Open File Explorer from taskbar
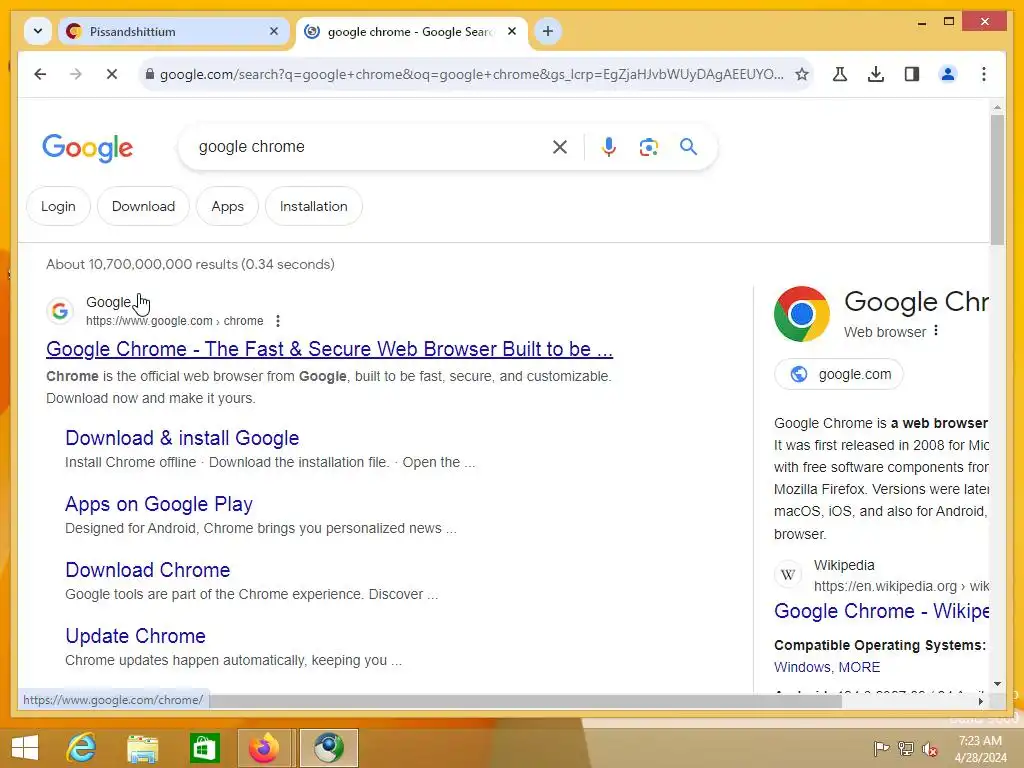 click(143, 748)
